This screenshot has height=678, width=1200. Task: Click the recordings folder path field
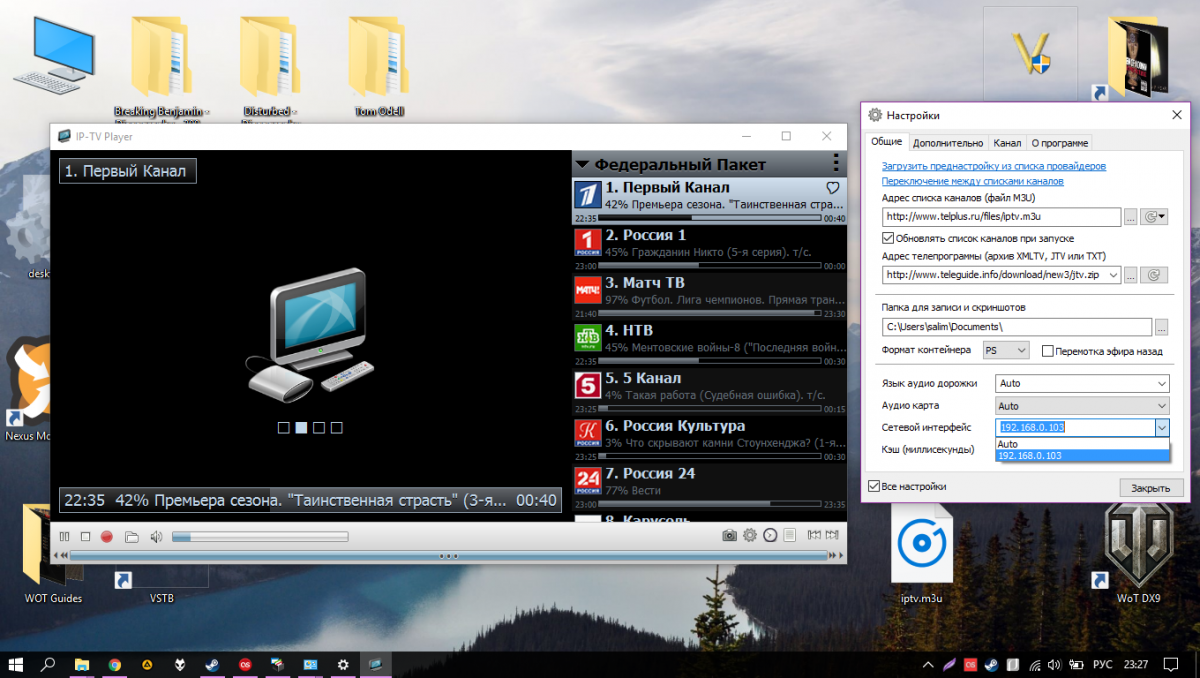click(x=1017, y=327)
